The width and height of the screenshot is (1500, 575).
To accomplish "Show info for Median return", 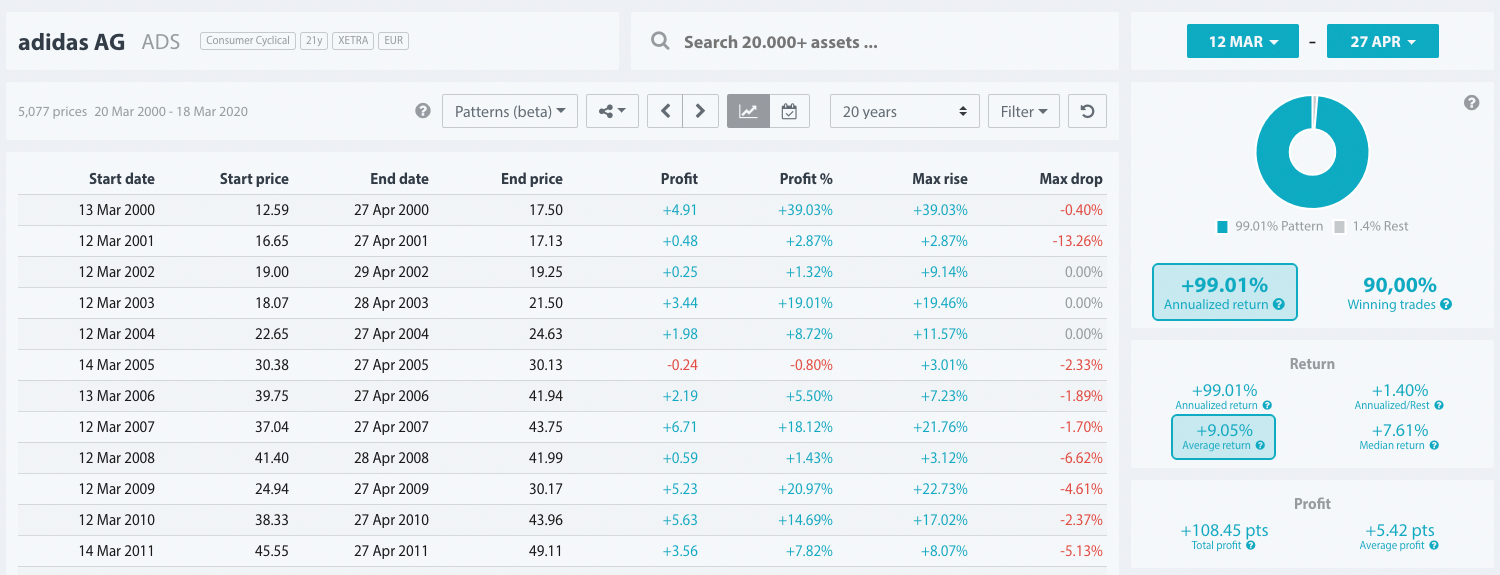I will pos(1434,446).
